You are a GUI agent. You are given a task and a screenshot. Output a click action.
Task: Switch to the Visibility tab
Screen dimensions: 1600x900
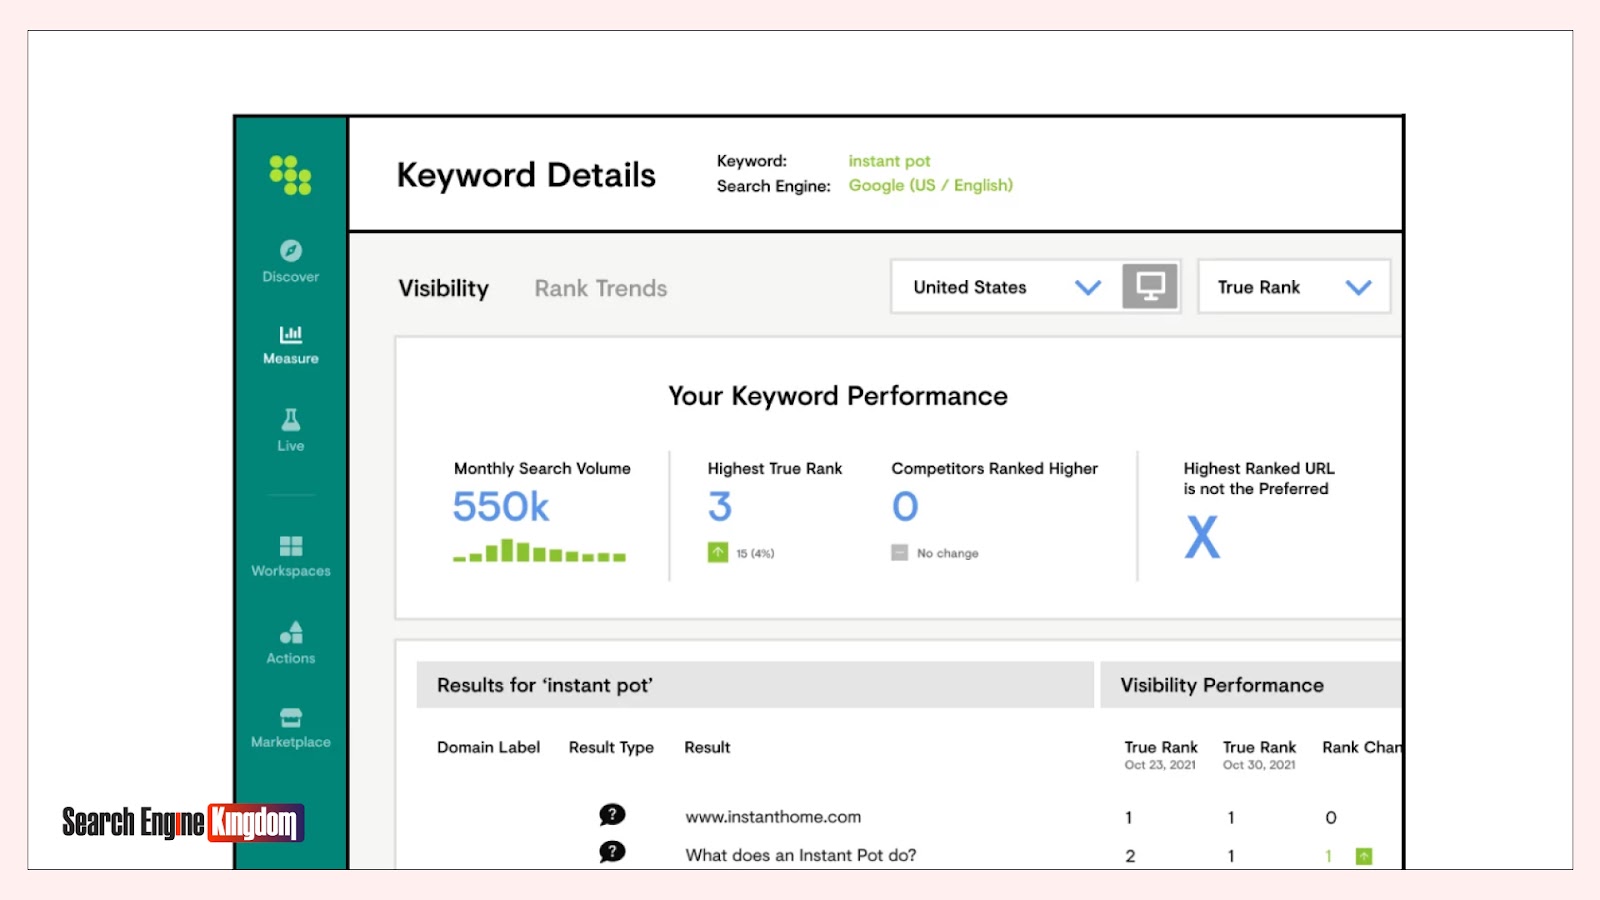pyautogui.click(x=444, y=289)
